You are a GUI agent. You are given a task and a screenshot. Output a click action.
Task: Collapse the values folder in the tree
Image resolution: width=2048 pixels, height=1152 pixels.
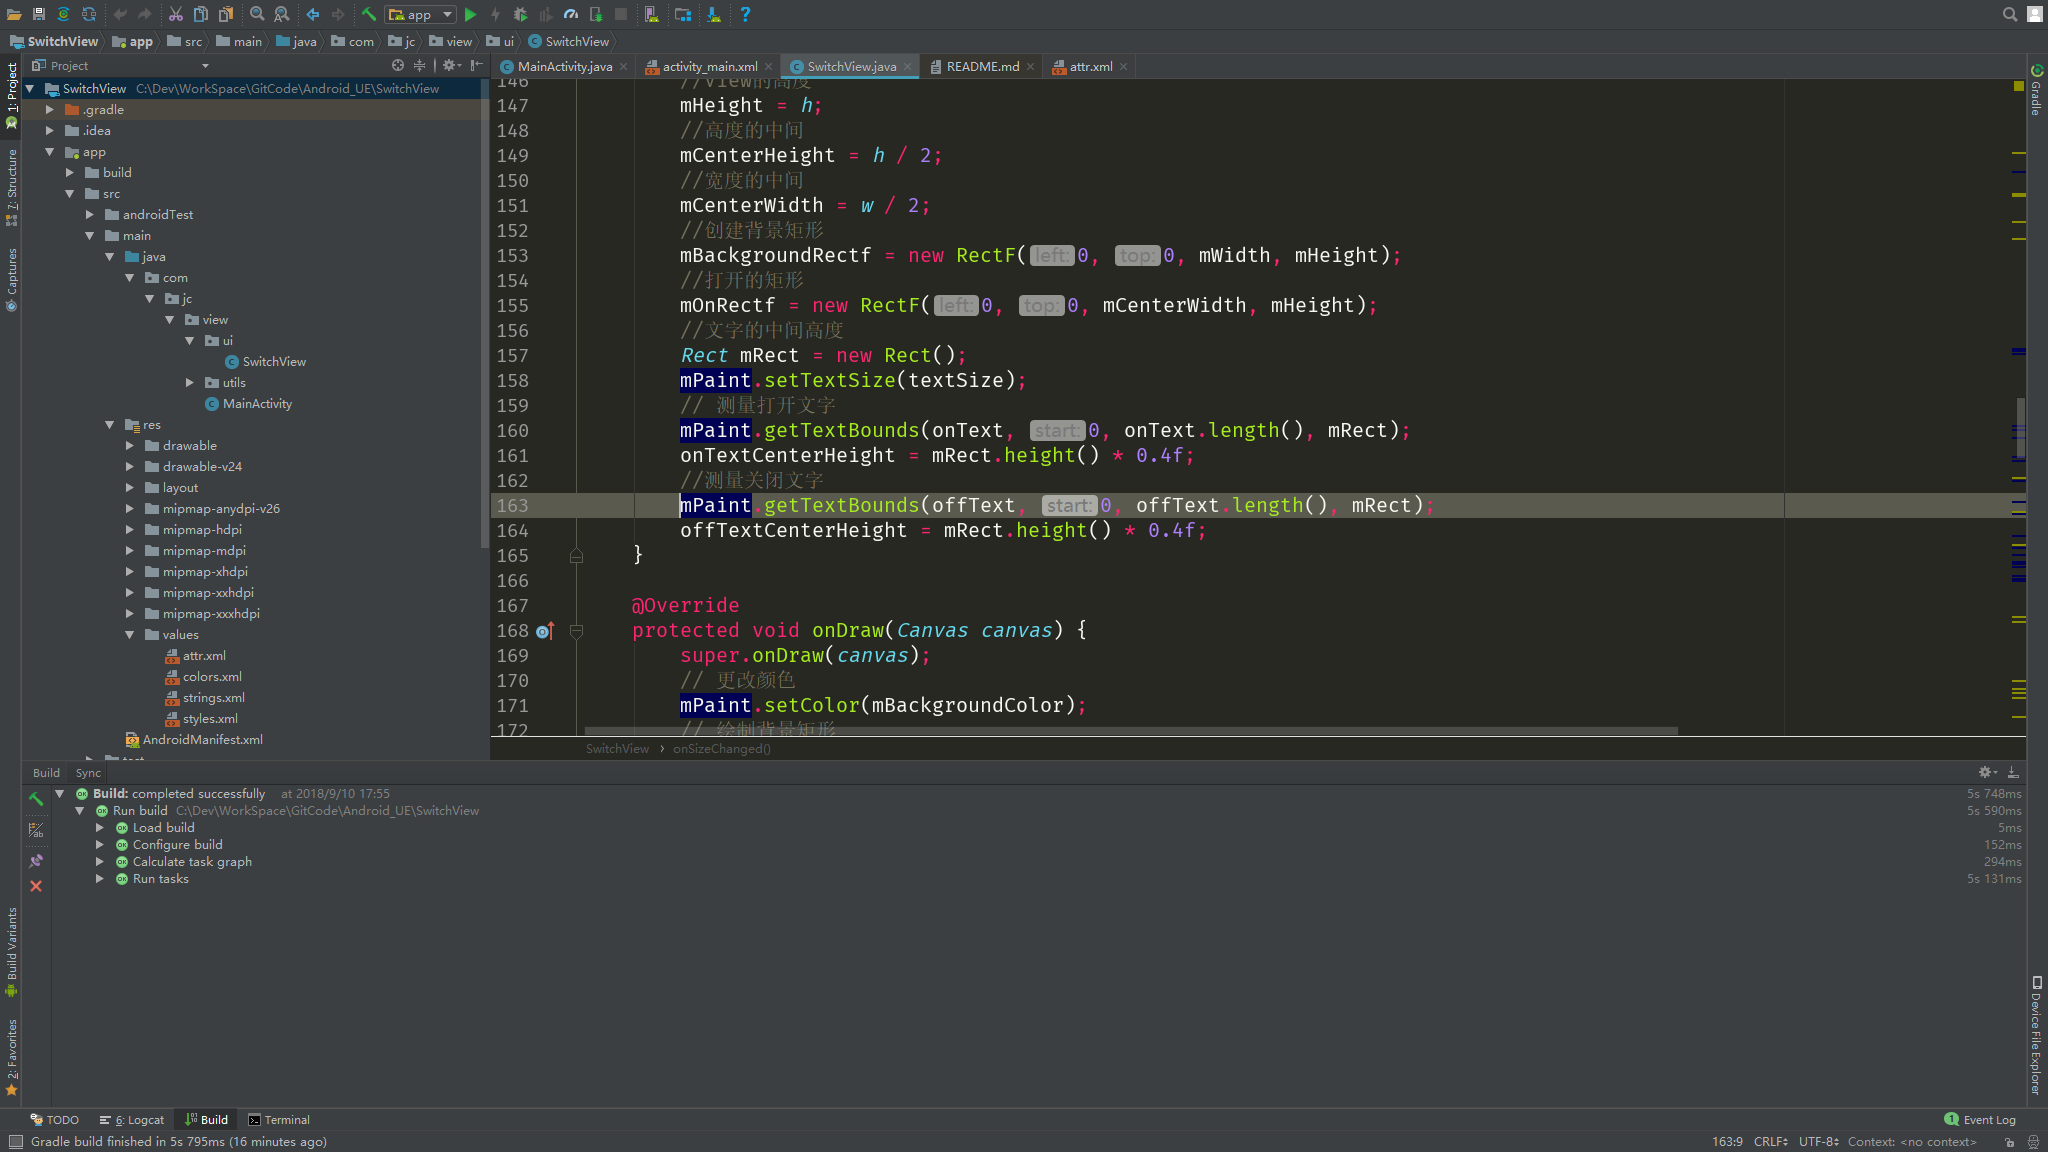tap(130, 635)
